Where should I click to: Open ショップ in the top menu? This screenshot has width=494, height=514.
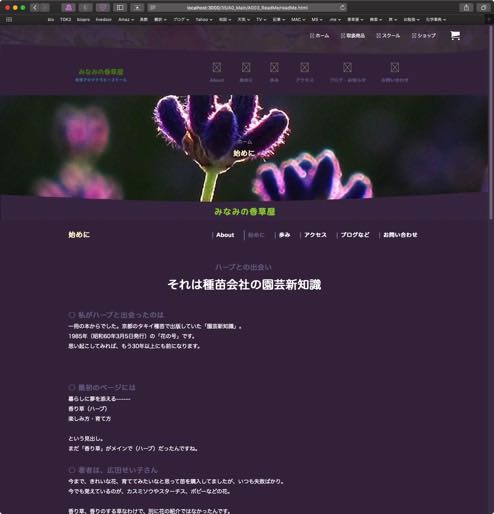tap(424, 36)
